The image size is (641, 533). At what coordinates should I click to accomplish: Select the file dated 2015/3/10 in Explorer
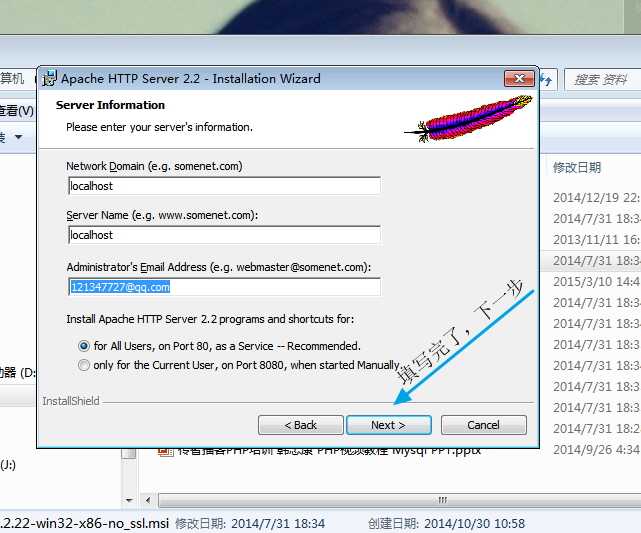[596, 282]
